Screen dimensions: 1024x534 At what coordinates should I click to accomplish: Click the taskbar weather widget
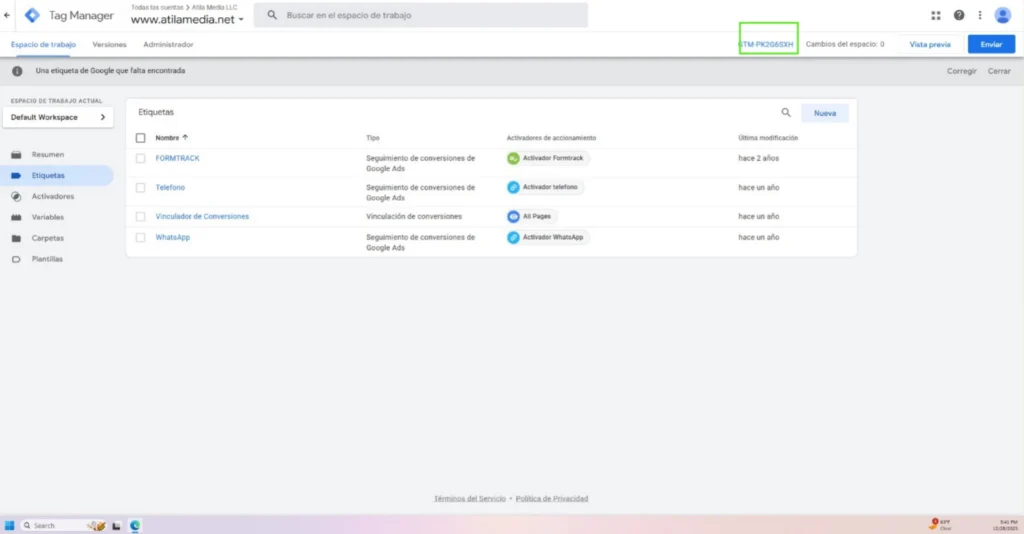(940, 525)
